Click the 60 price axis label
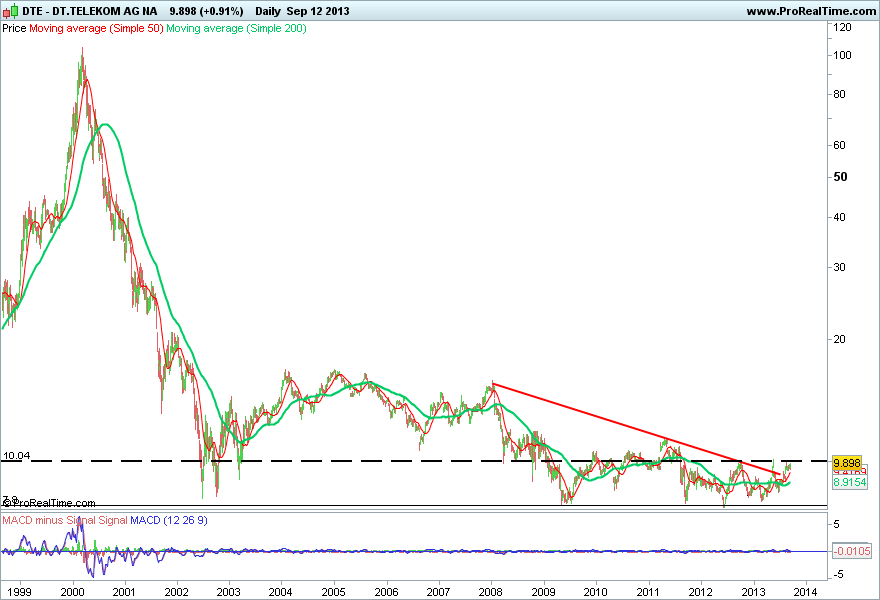This screenshot has height=600, width=880. (840, 145)
